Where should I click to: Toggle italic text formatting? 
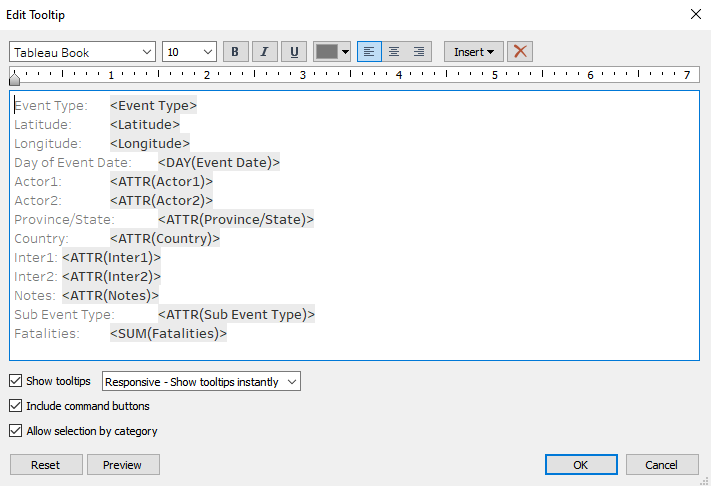click(x=265, y=52)
